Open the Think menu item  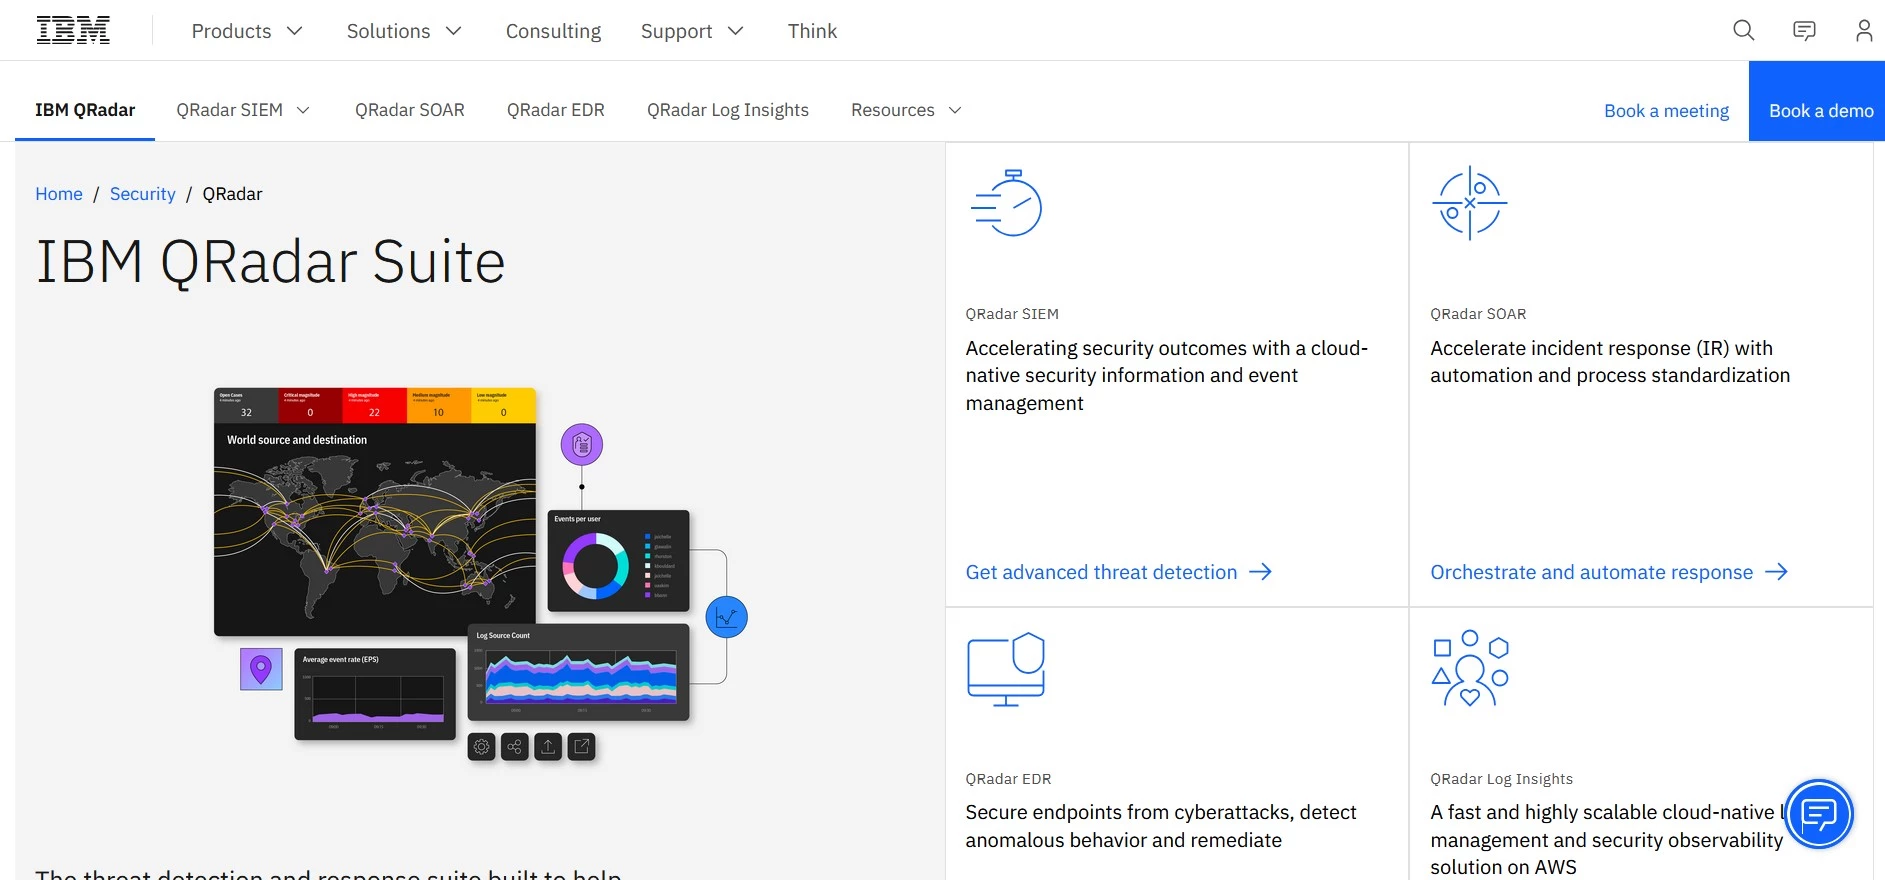click(x=812, y=31)
